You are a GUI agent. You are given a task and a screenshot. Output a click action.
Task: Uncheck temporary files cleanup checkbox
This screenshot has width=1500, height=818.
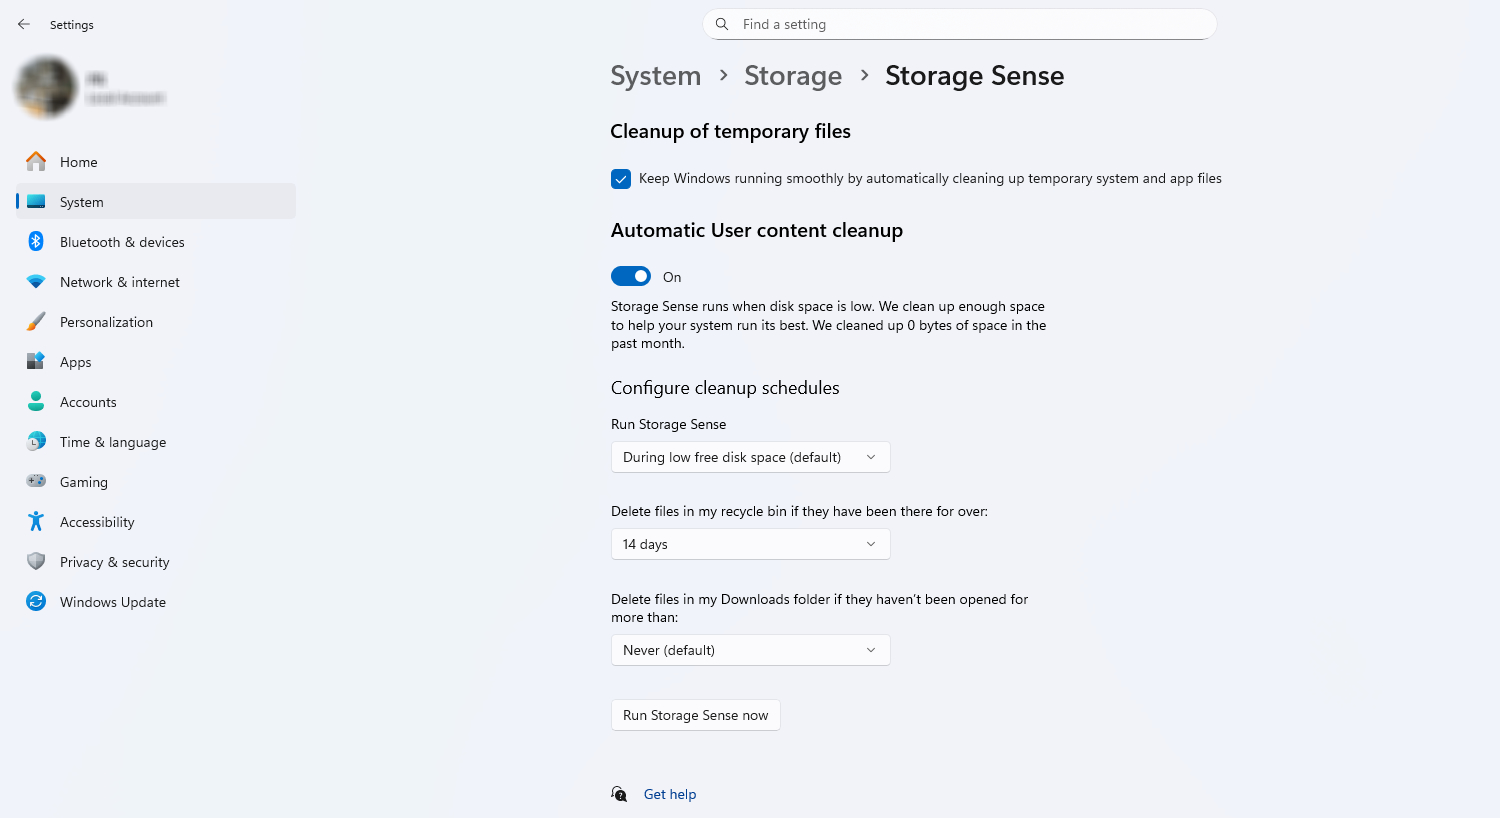pos(621,178)
